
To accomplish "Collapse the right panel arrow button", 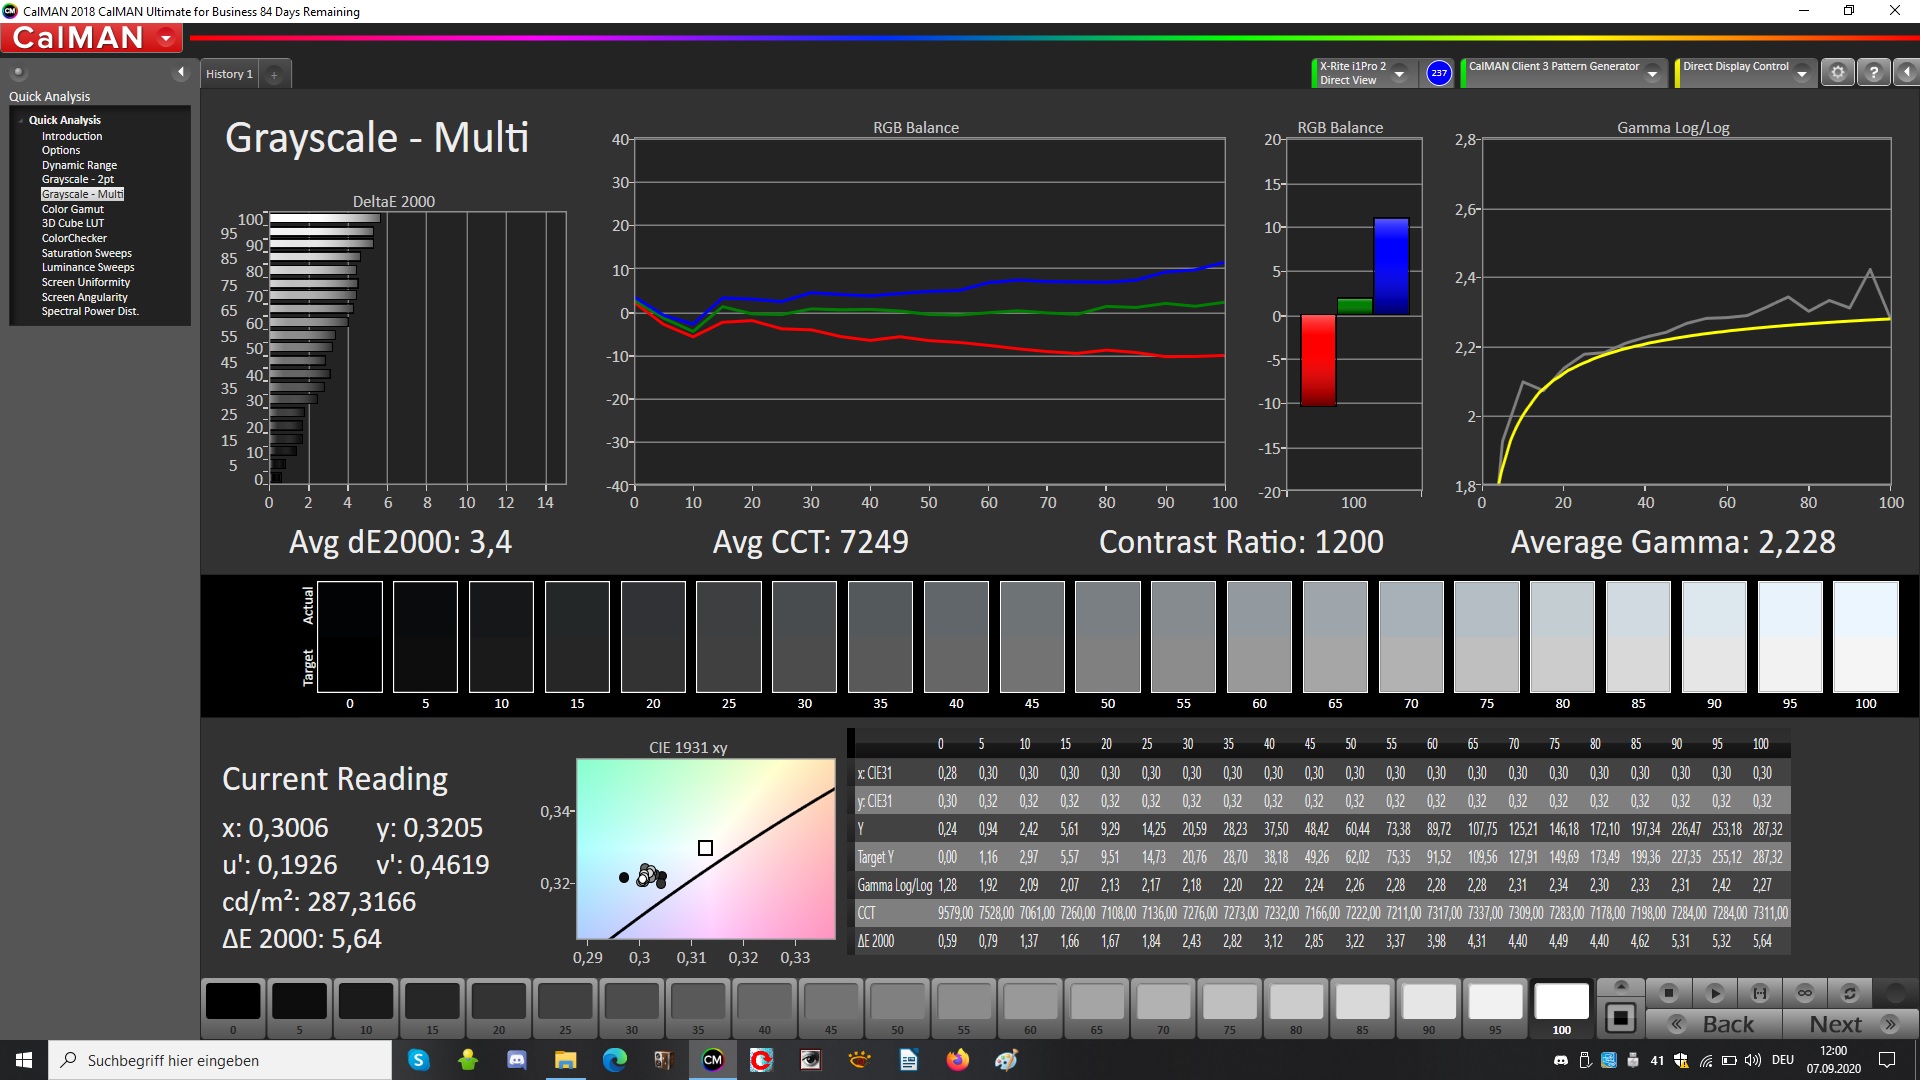I will tap(1906, 73).
